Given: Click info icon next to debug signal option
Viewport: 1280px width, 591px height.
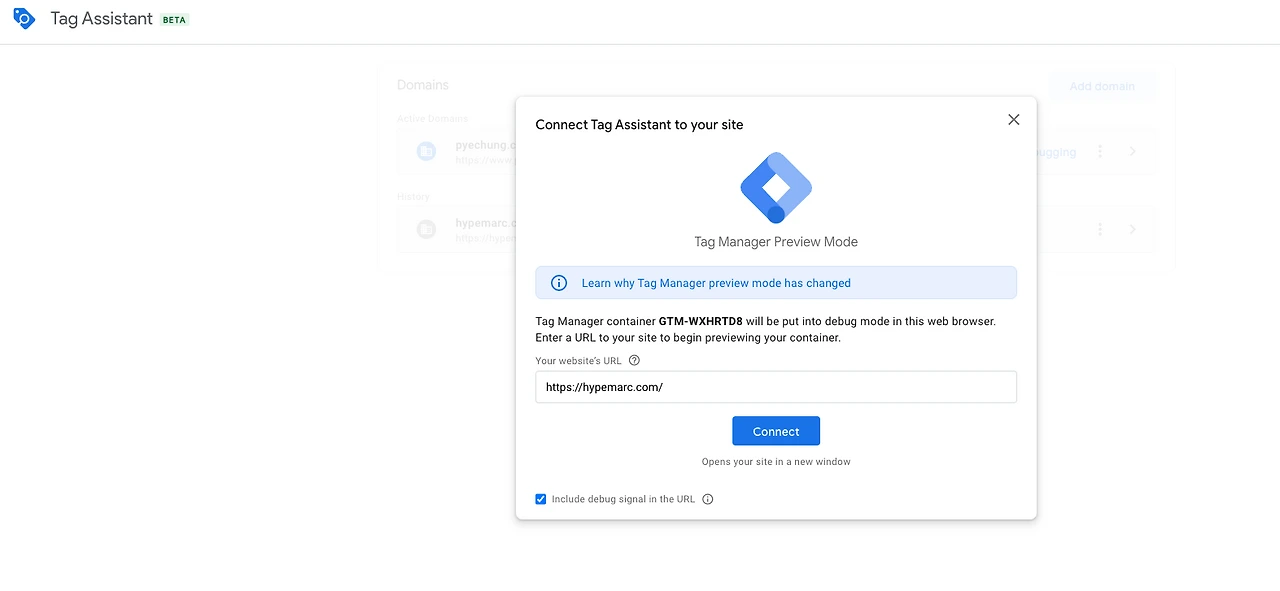Looking at the screenshot, I should (708, 499).
